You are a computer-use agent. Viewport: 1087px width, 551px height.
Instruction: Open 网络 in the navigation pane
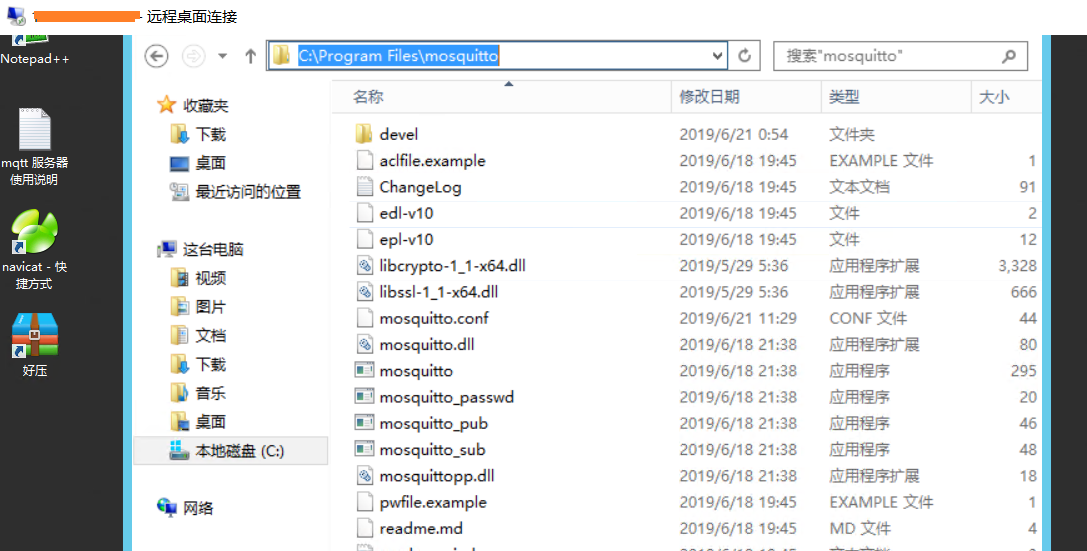tap(198, 508)
